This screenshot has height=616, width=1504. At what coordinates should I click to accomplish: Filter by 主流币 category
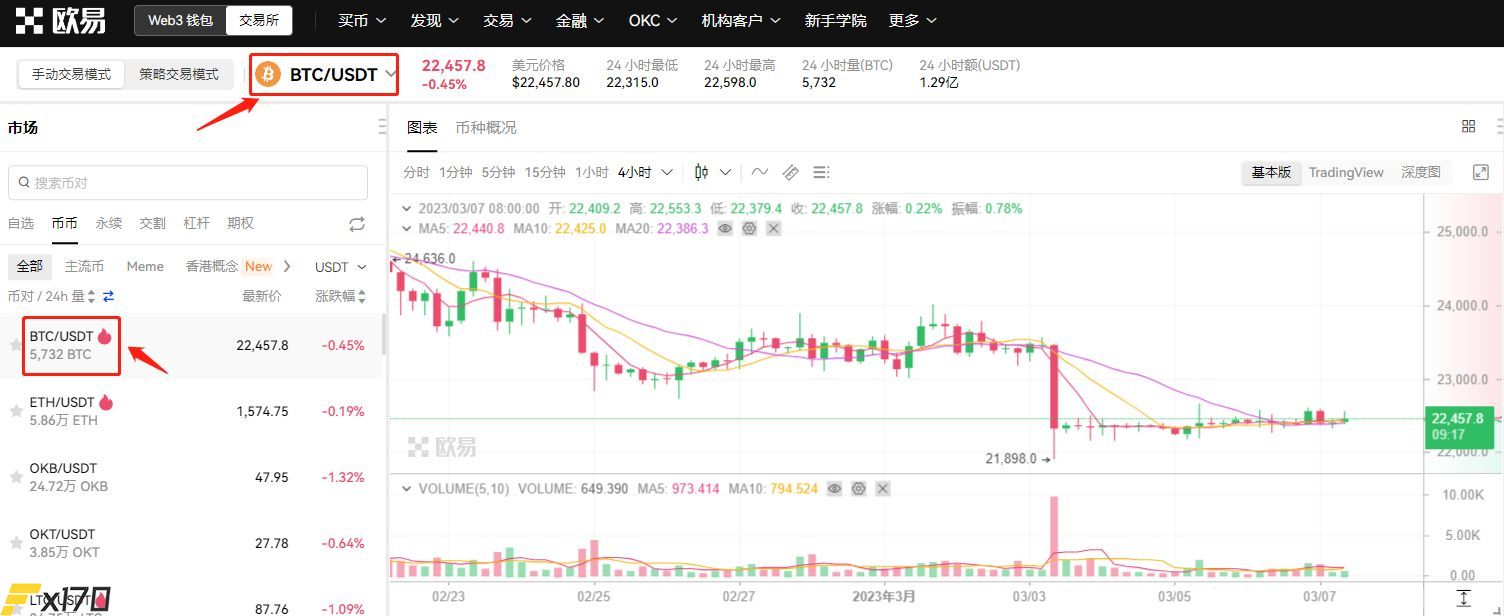[84, 267]
